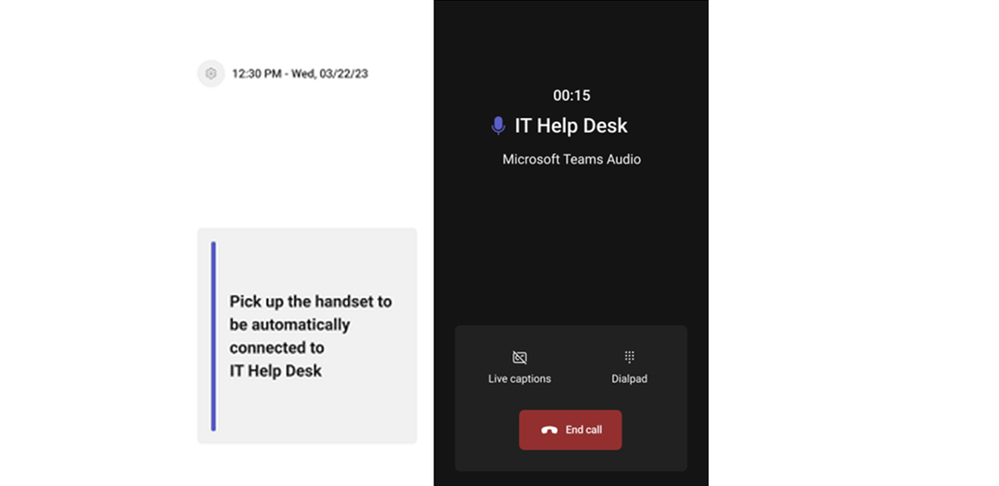Turn on Live captions
Image resolution: width=999 pixels, height=486 pixels.
pyautogui.click(x=519, y=366)
